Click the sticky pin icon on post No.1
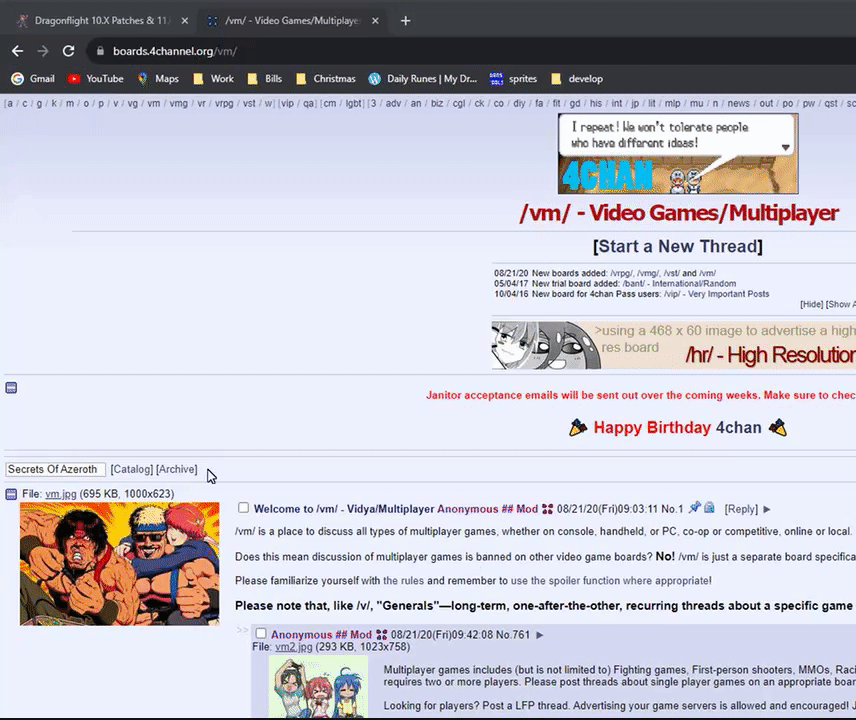Screen dimensions: 856x720 pos(694,508)
